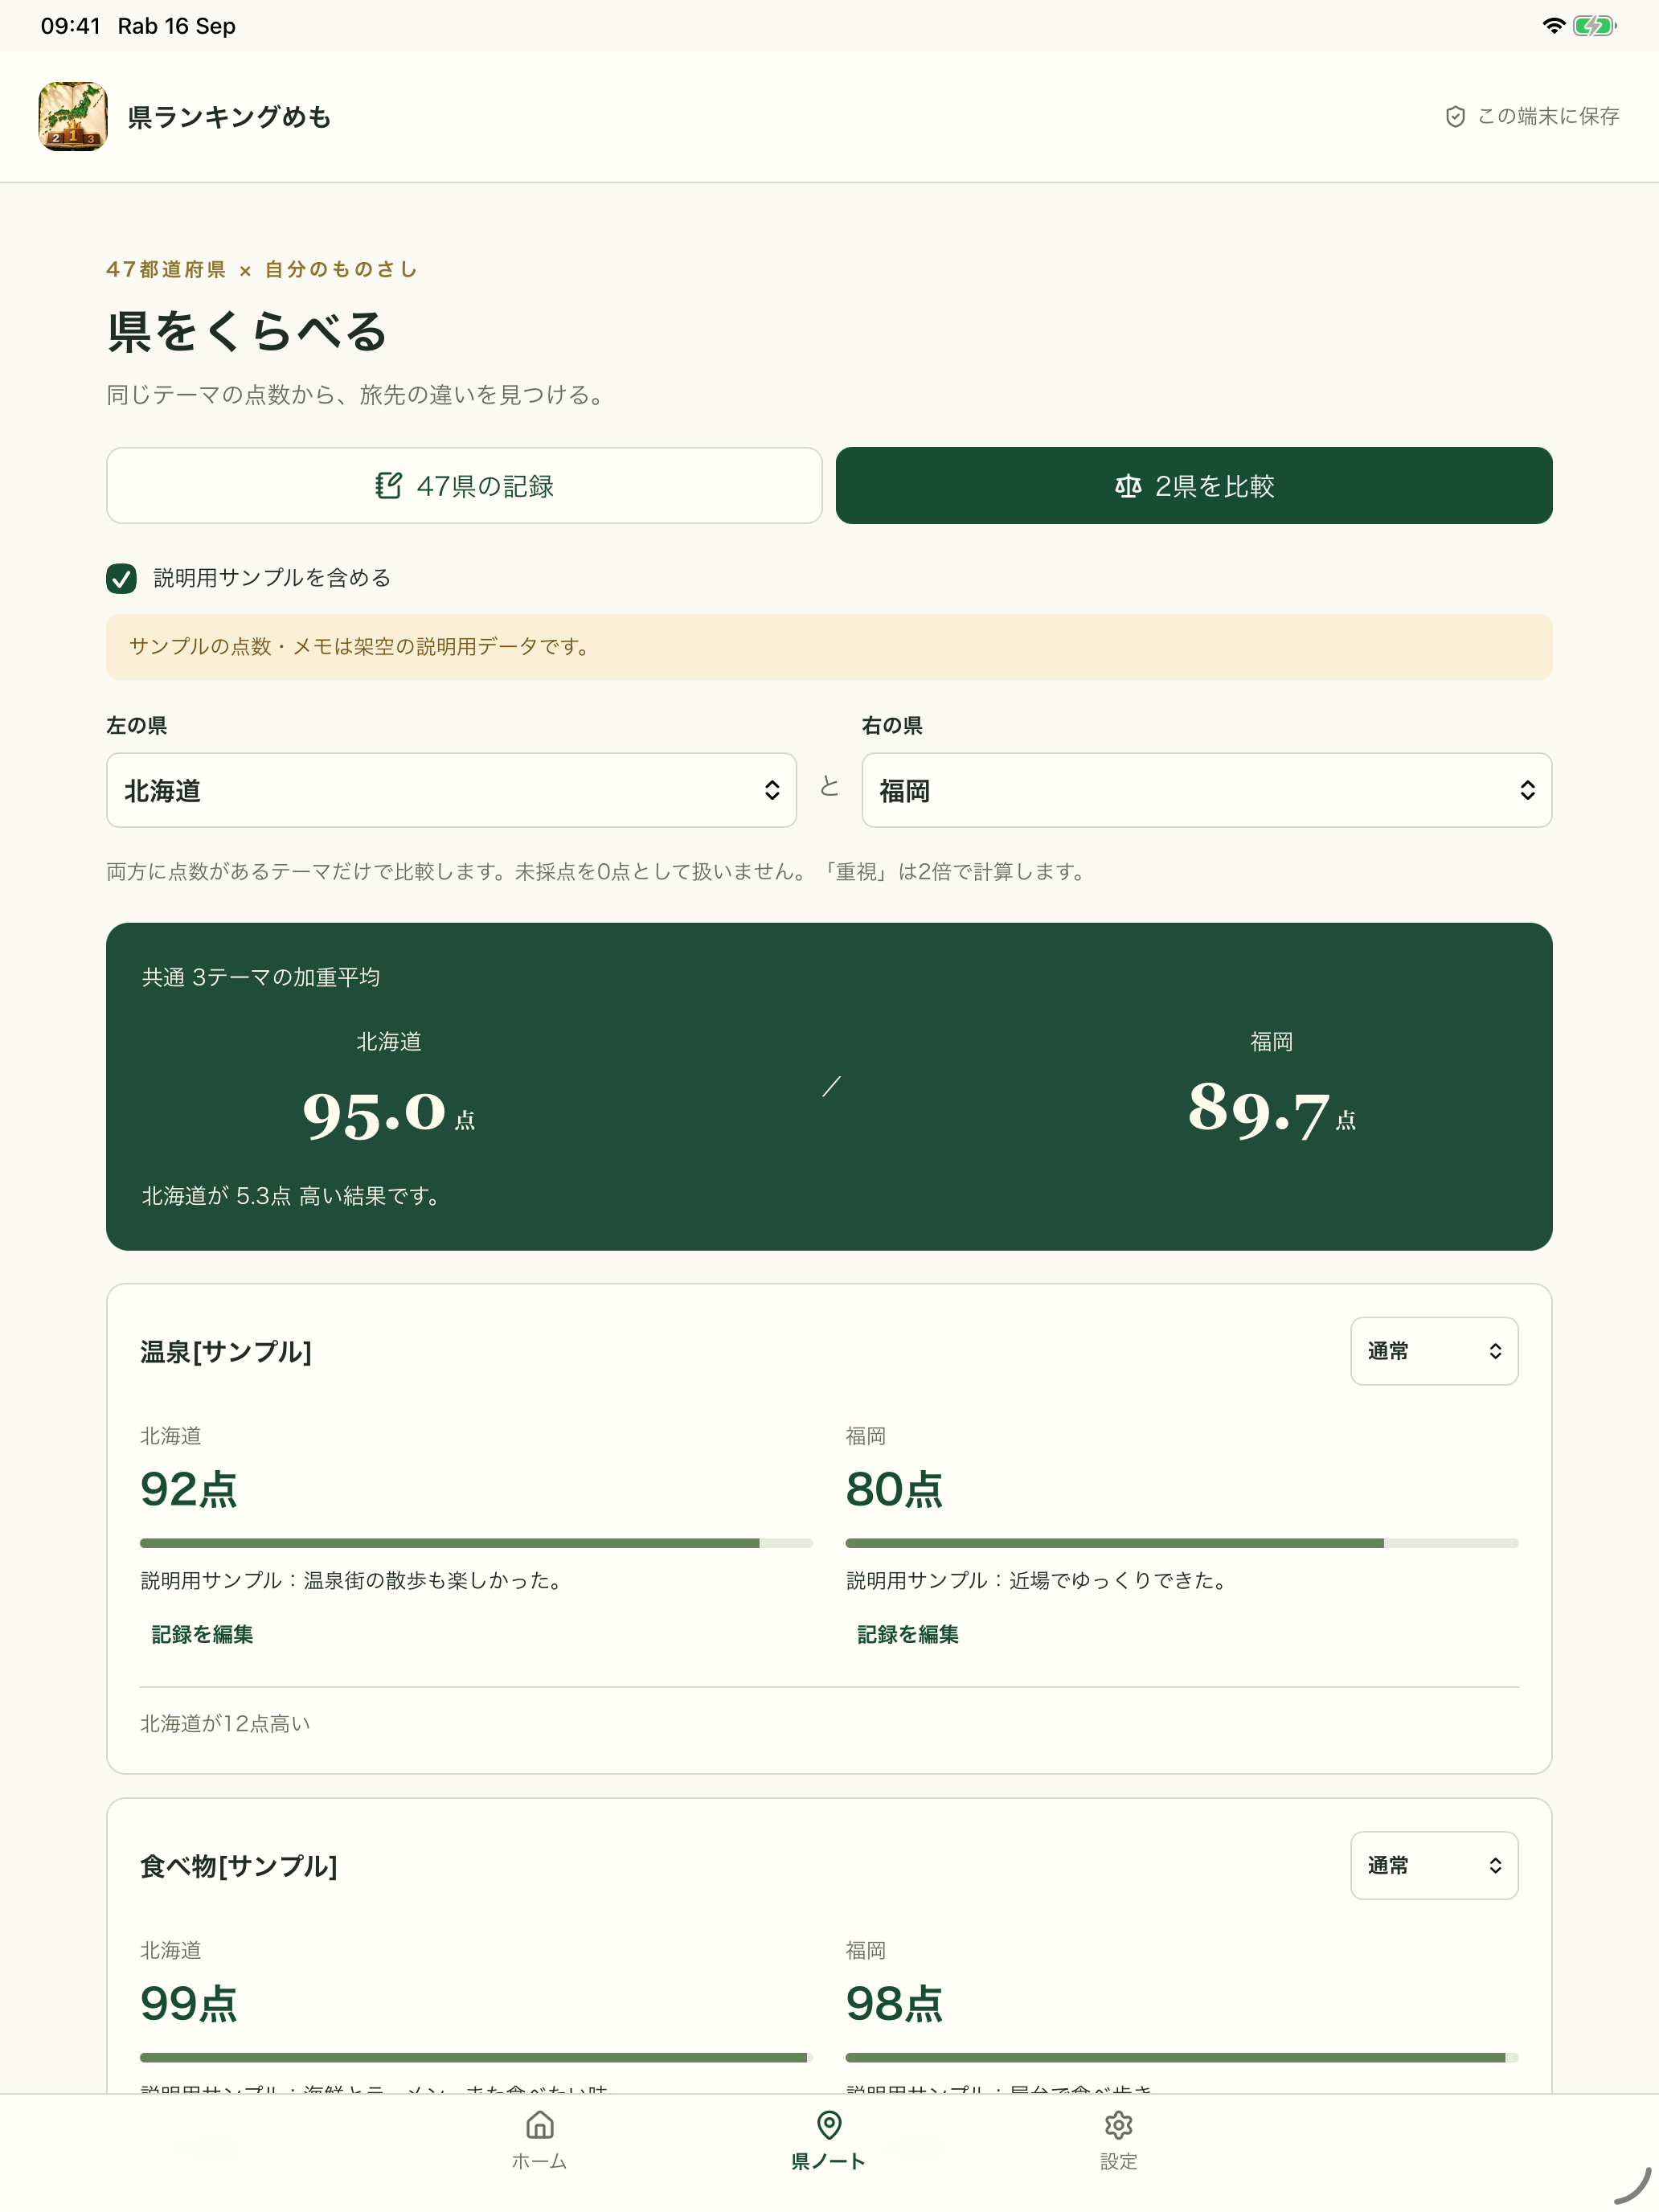Select the 2県を比較 tab
1659x2212 pixels.
[1194, 486]
